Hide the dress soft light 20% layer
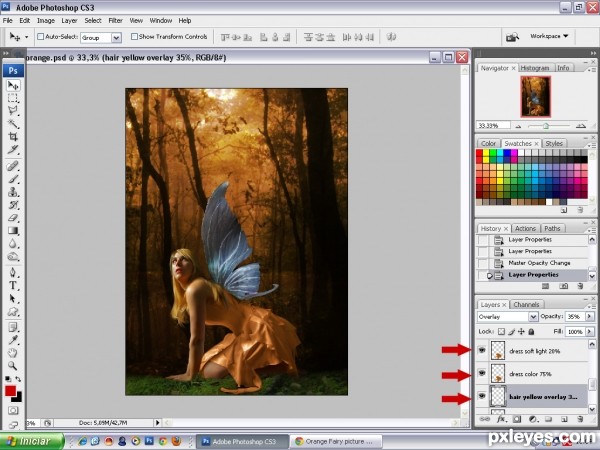600x450 pixels. (x=482, y=350)
